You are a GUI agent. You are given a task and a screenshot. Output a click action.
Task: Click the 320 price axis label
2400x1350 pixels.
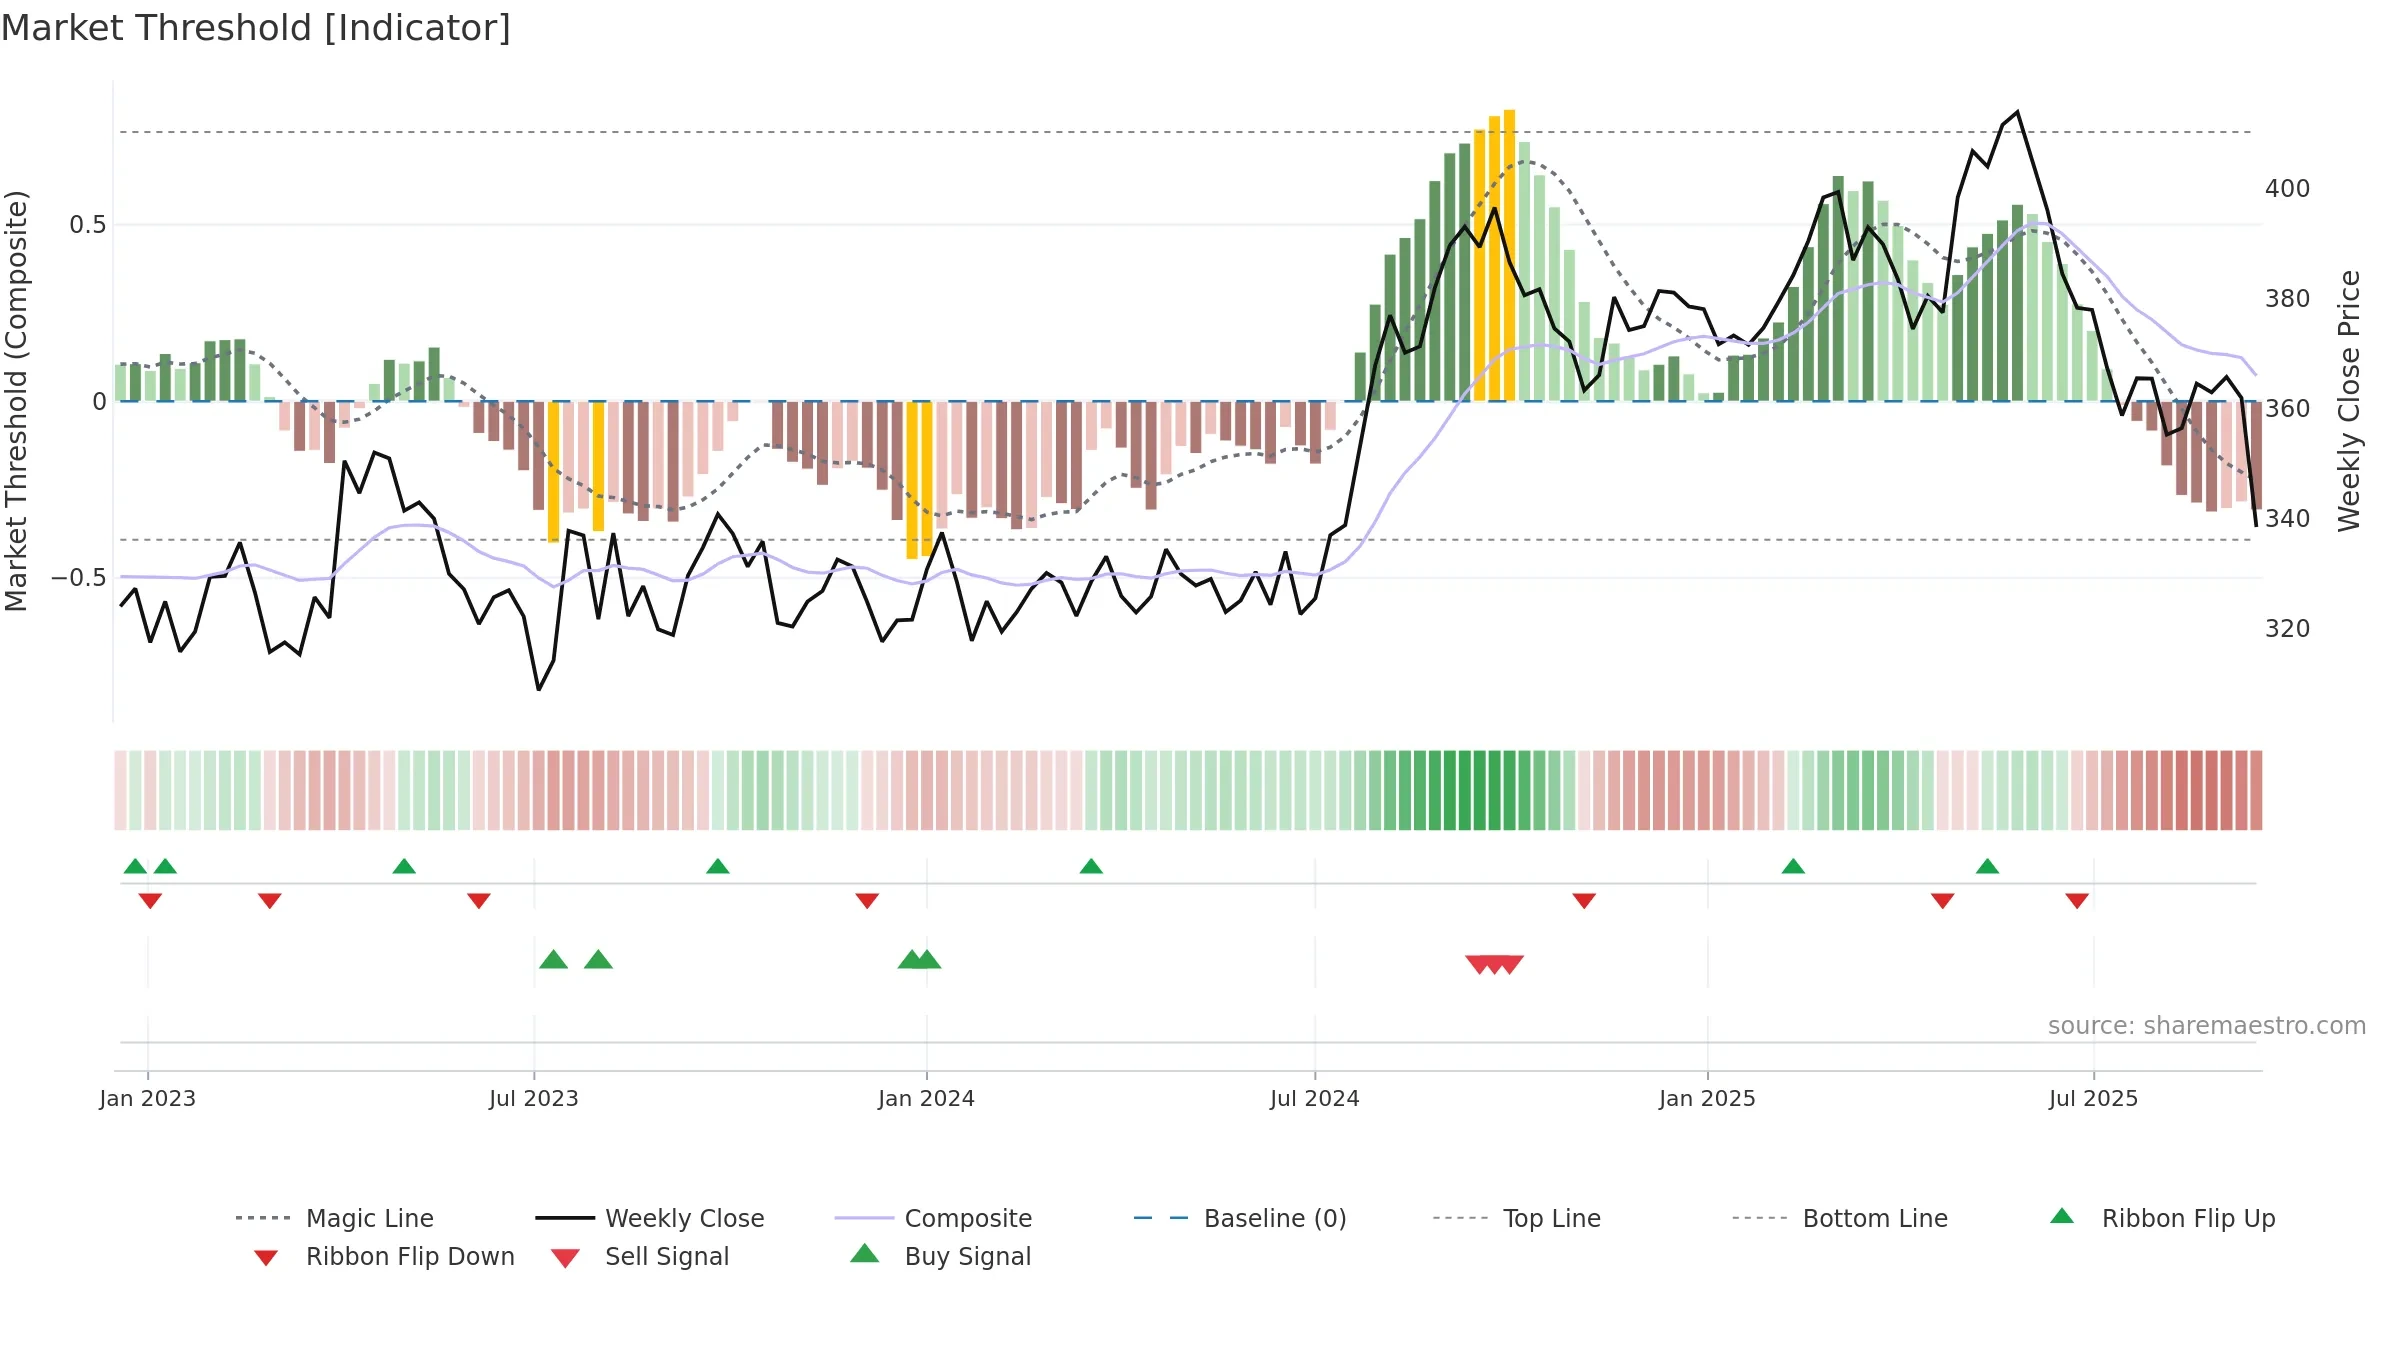pyautogui.click(x=2288, y=629)
